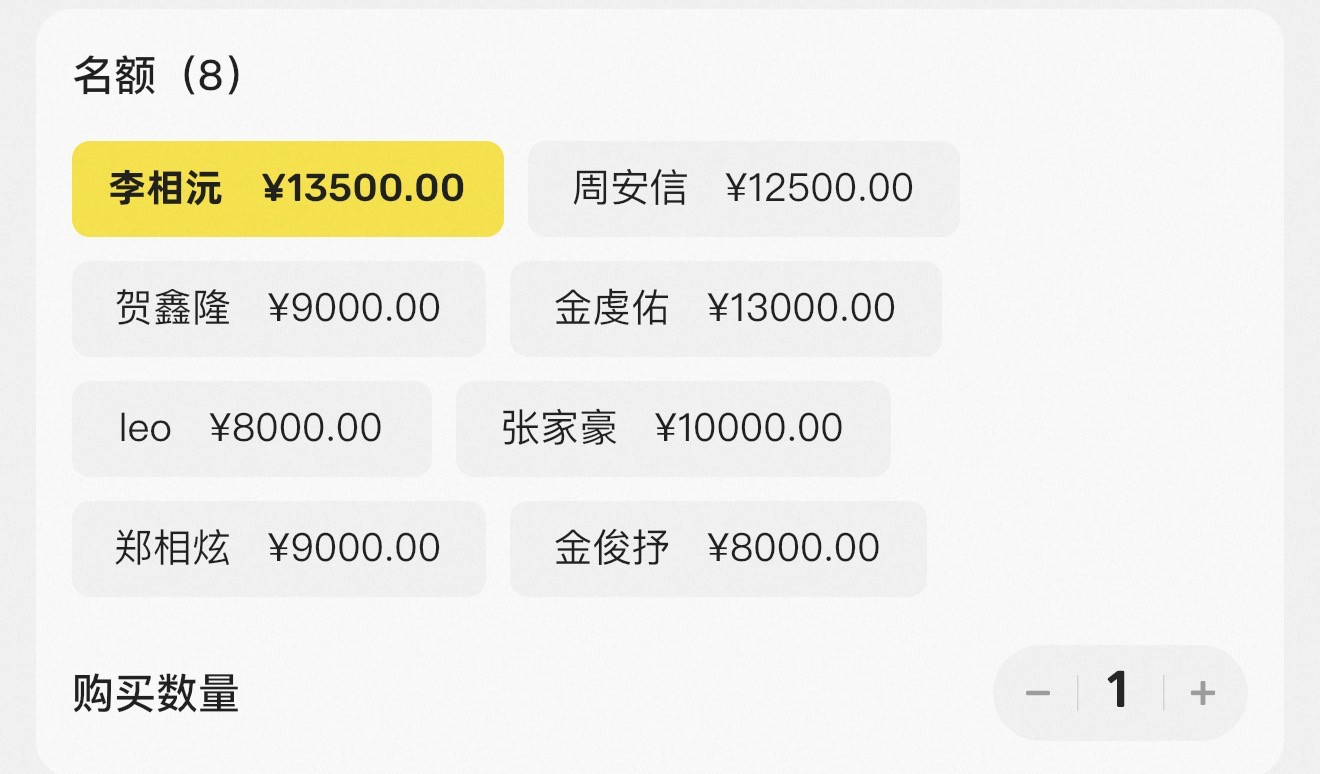Click the 名额（8）section heading
Screen dimensions: 1320x774
(158, 76)
